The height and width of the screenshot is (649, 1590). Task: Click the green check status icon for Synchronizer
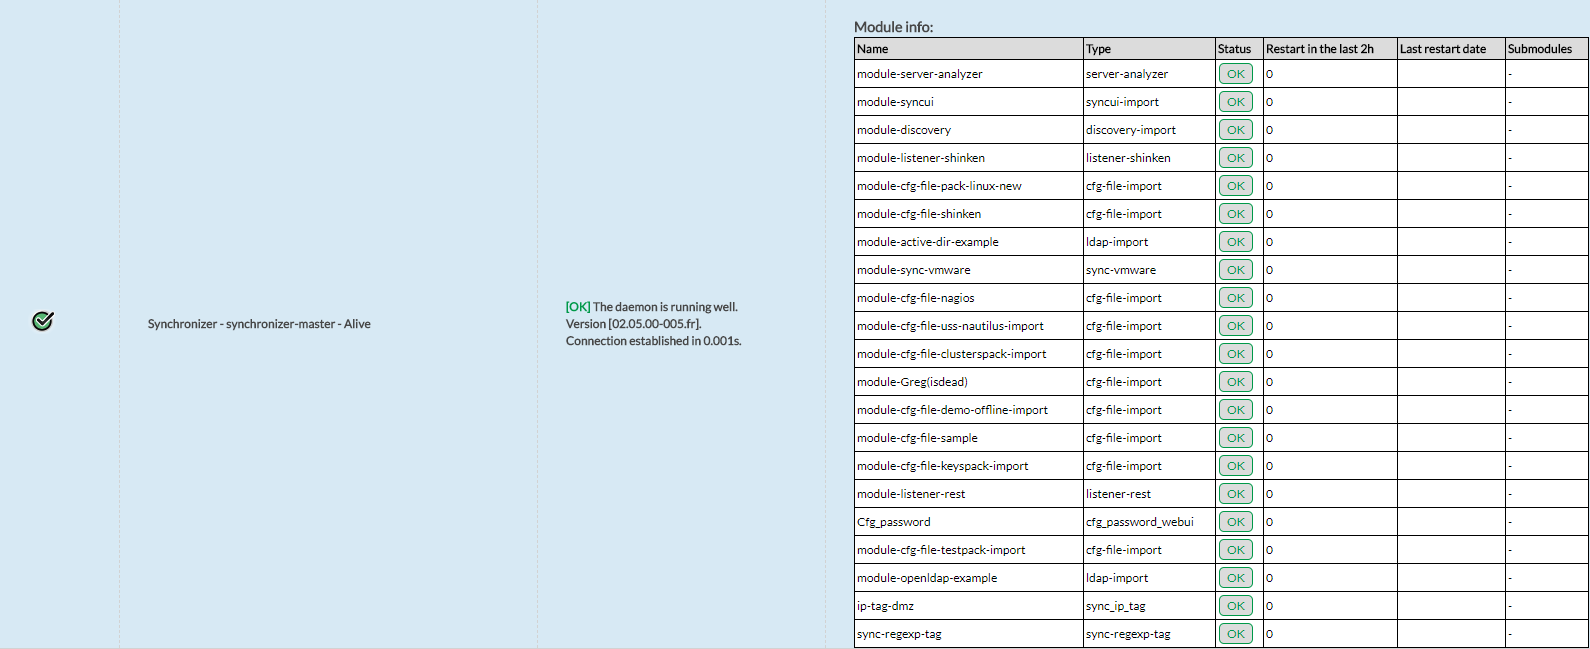(x=42, y=321)
